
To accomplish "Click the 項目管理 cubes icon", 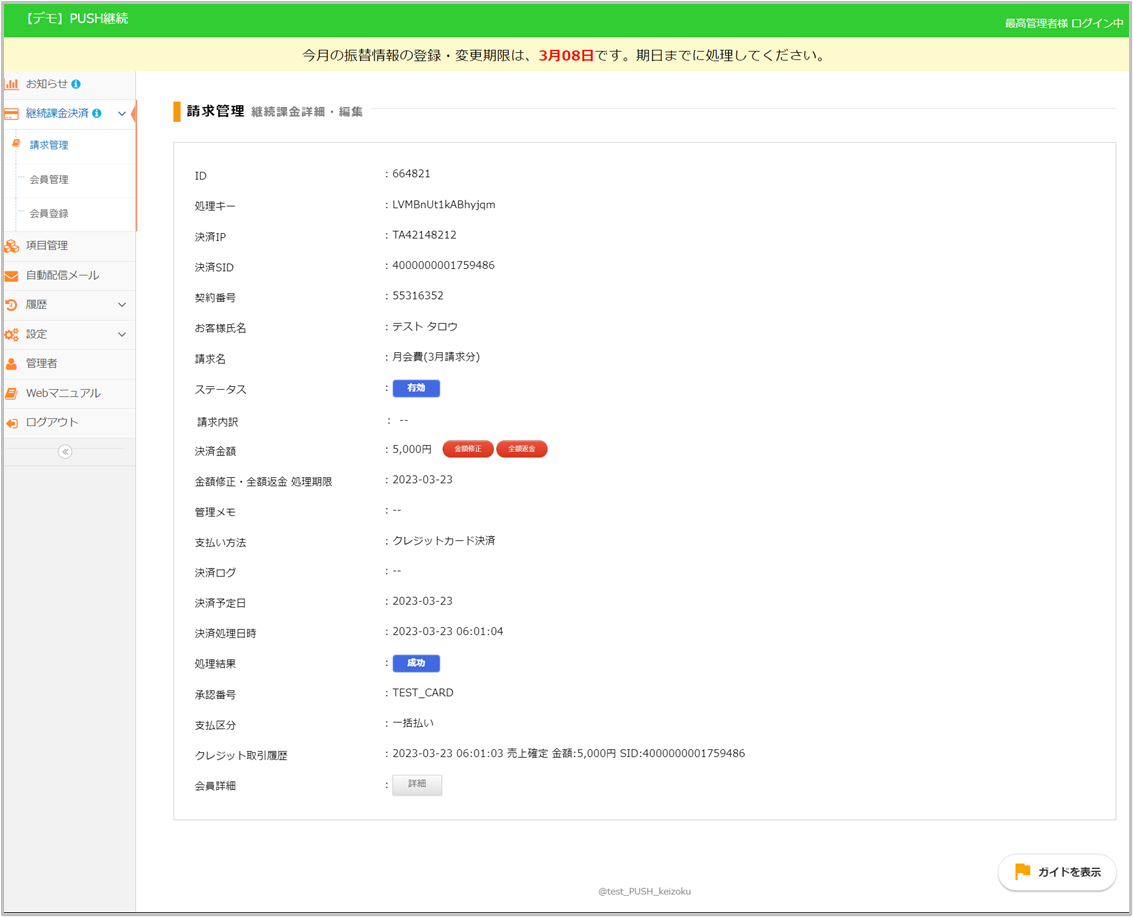I will [x=12, y=246].
